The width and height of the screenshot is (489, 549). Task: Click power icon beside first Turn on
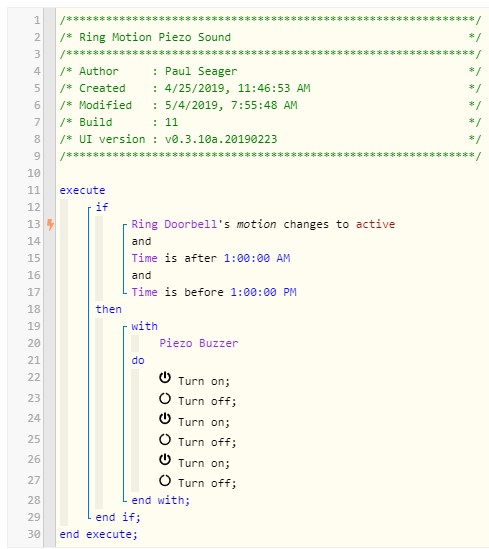[x=165, y=378]
